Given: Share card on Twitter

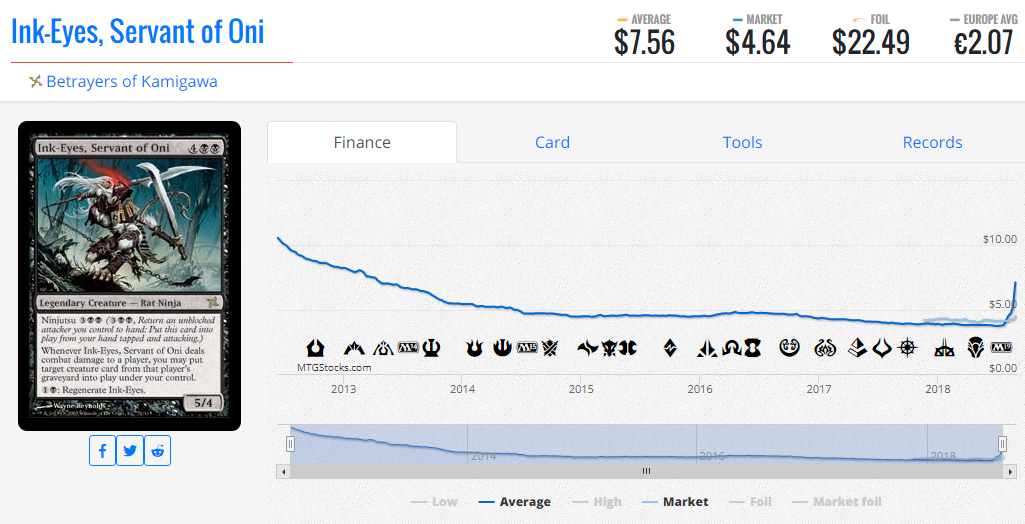Looking at the screenshot, I should (x=130, y=451).
